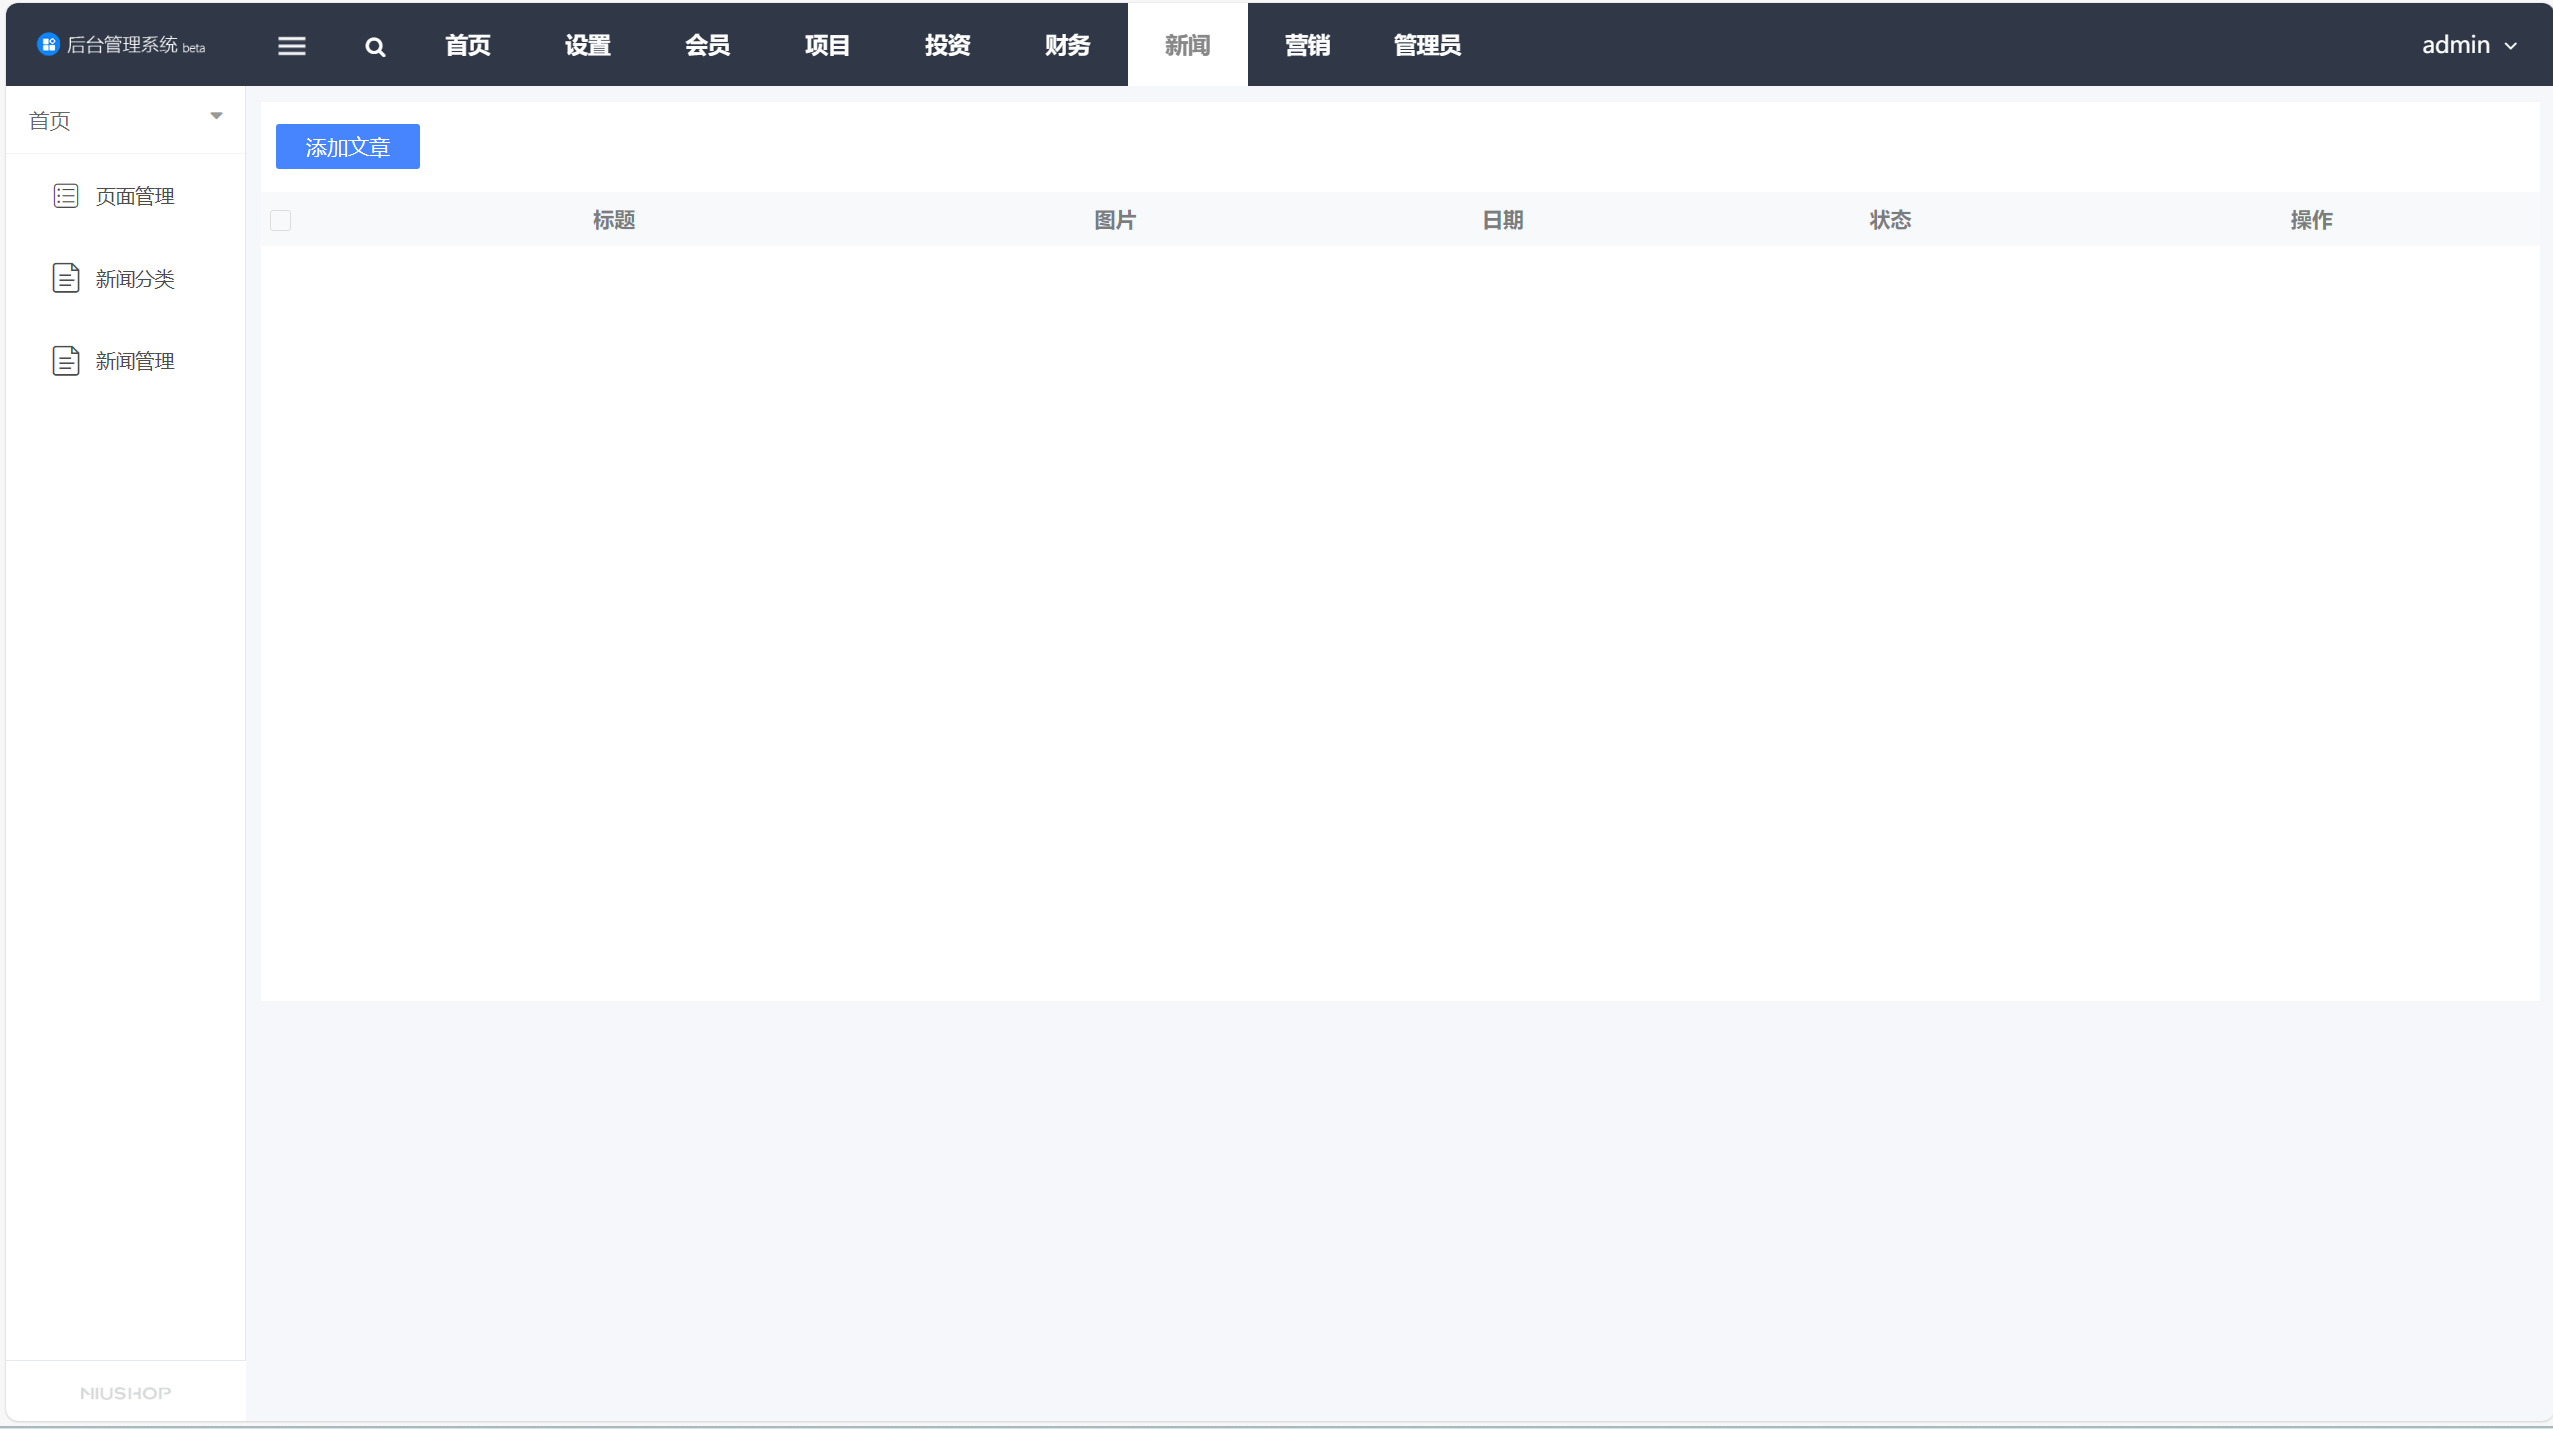Click the NIUSHOP footer logo

tap(125, 1393)
